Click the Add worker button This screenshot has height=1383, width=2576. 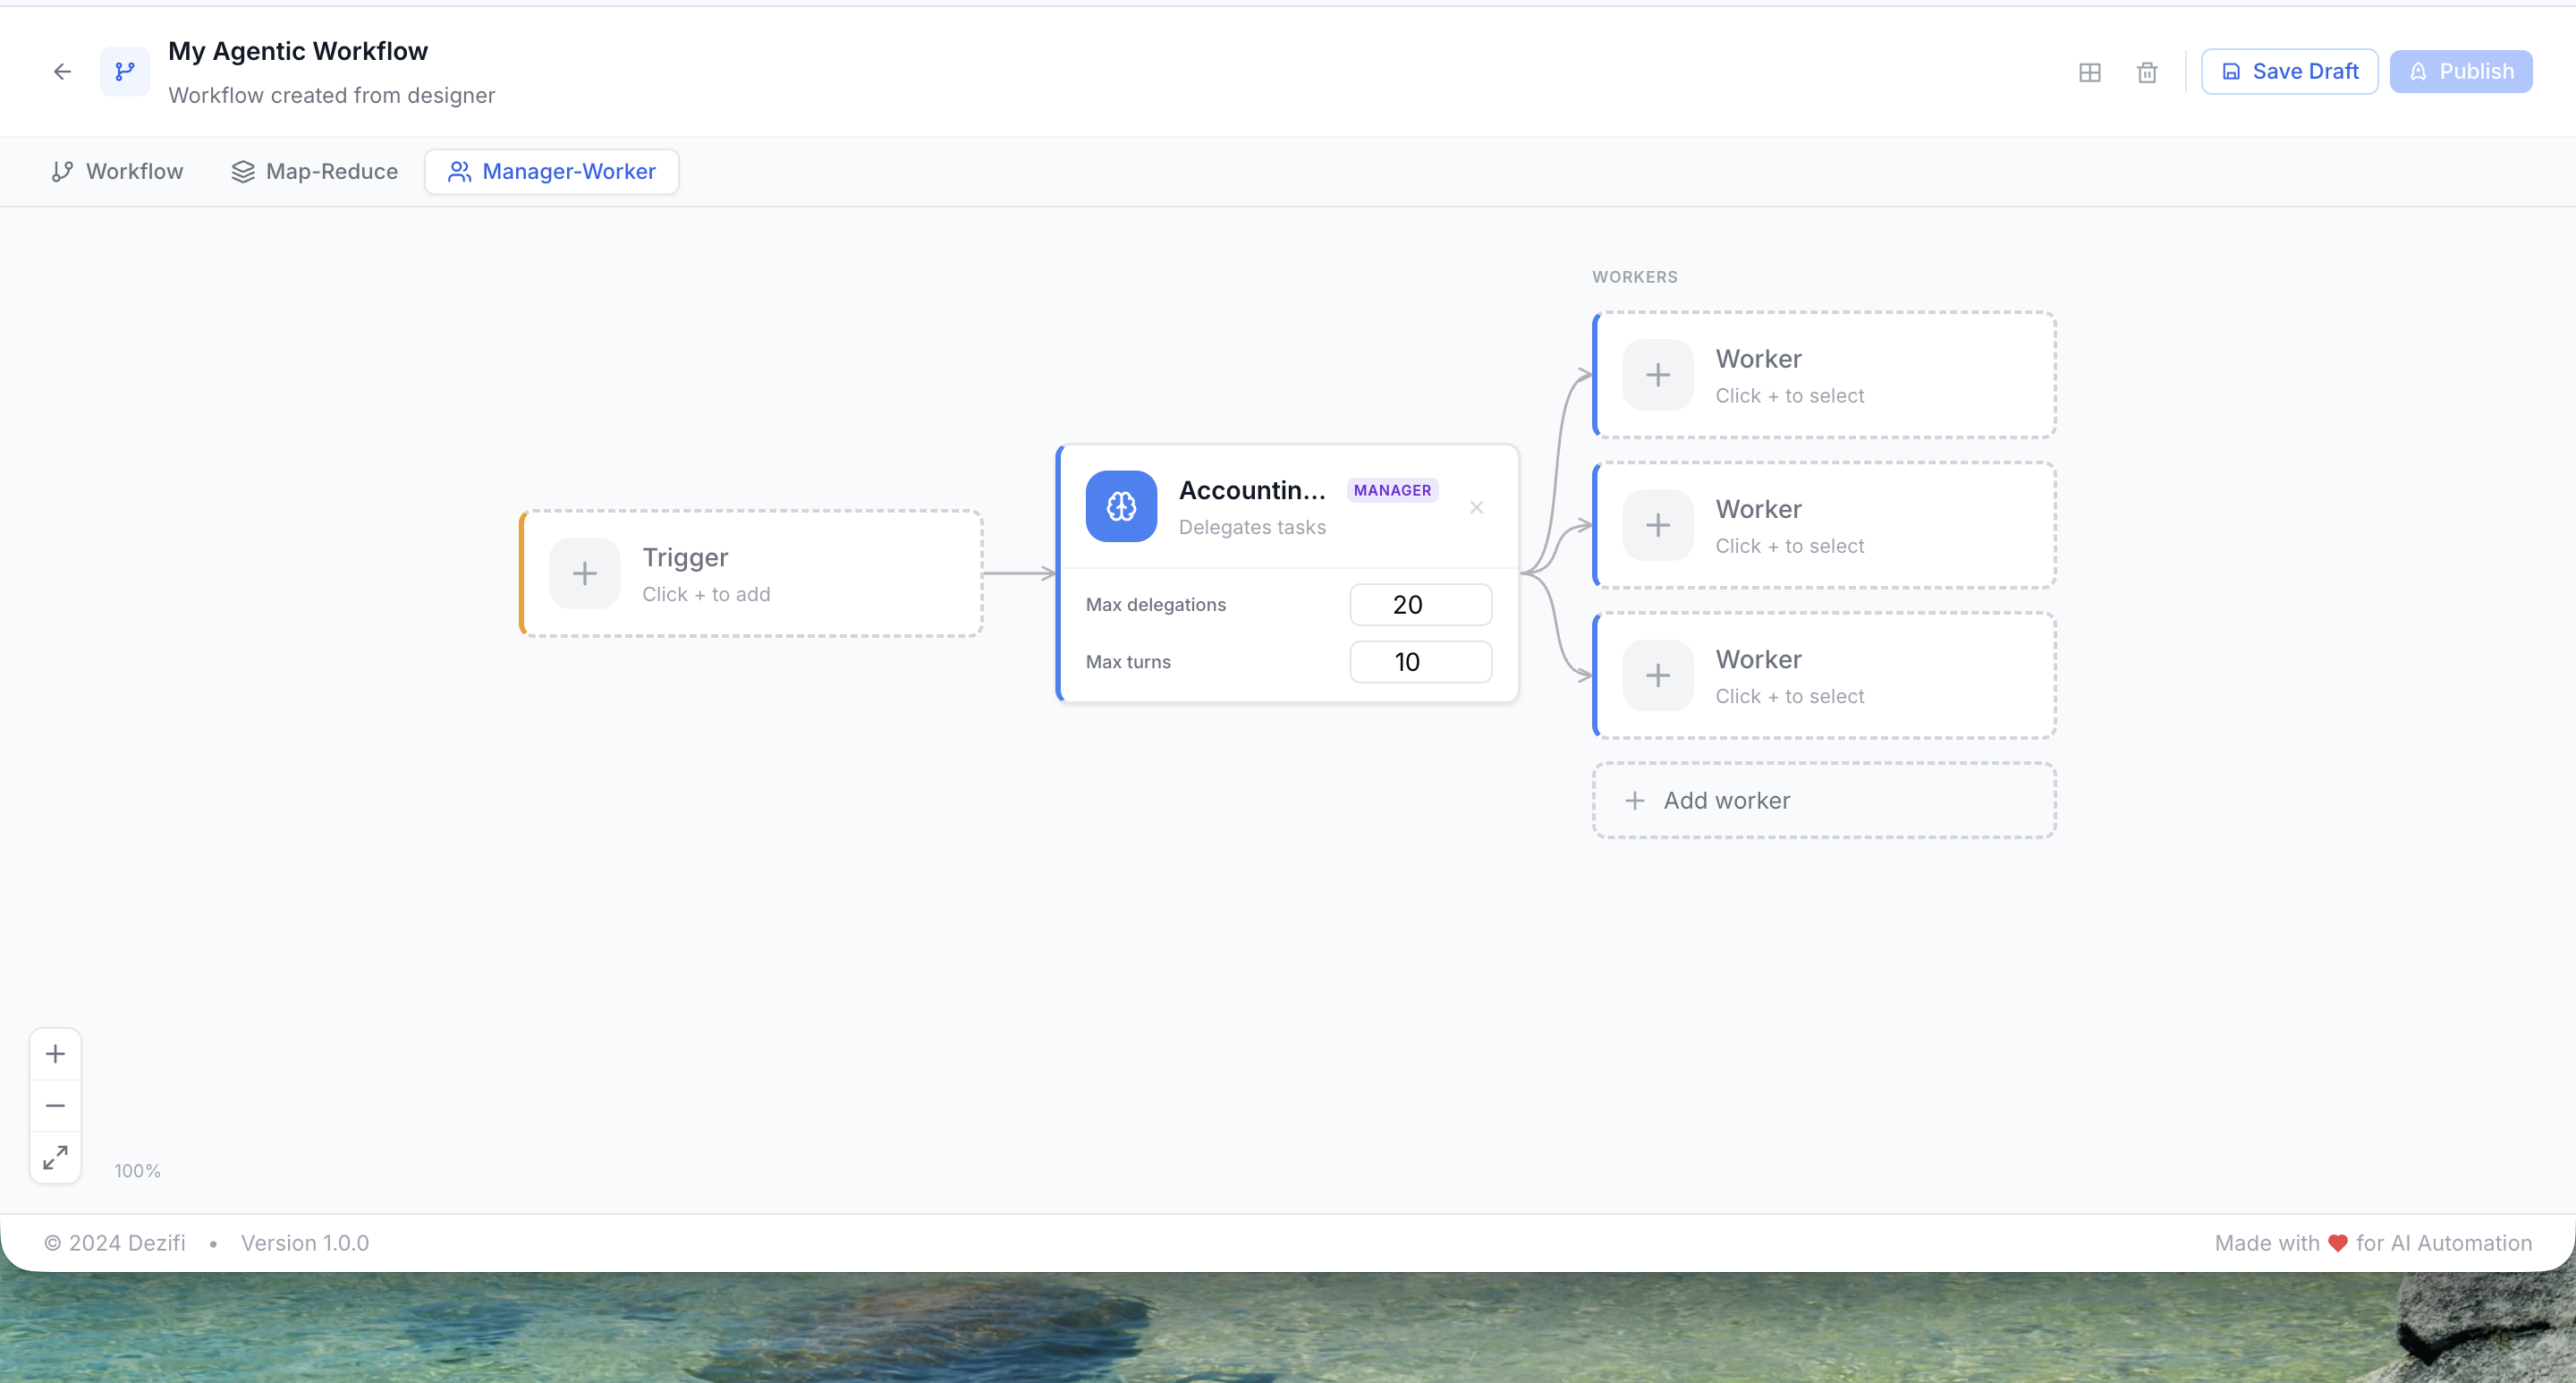1824,801
